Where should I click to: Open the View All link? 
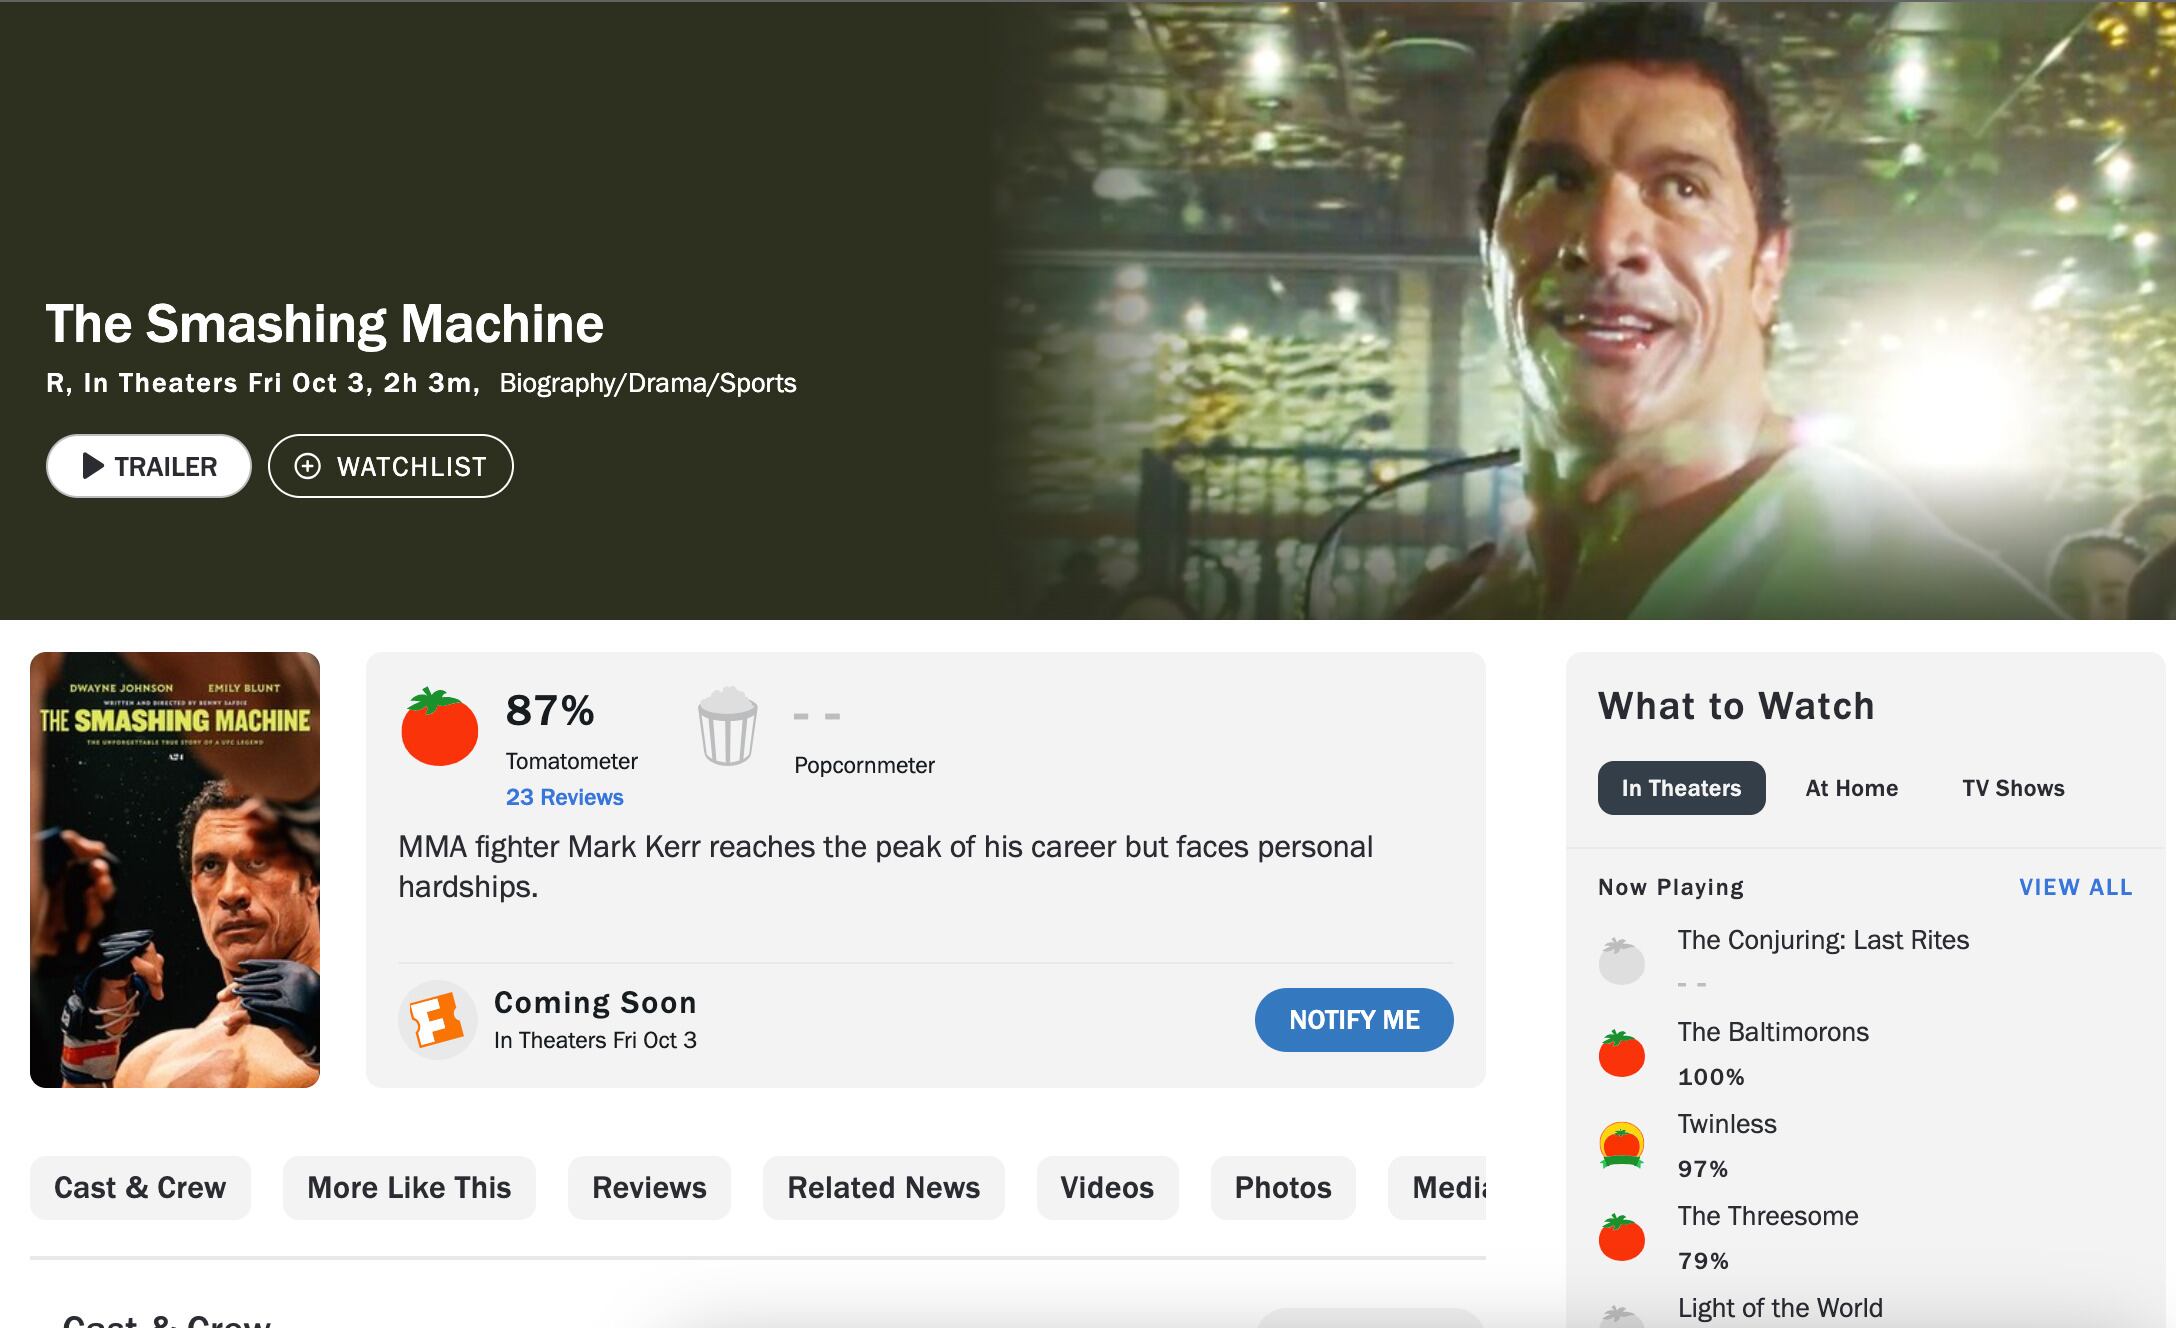coord(2076,887)
